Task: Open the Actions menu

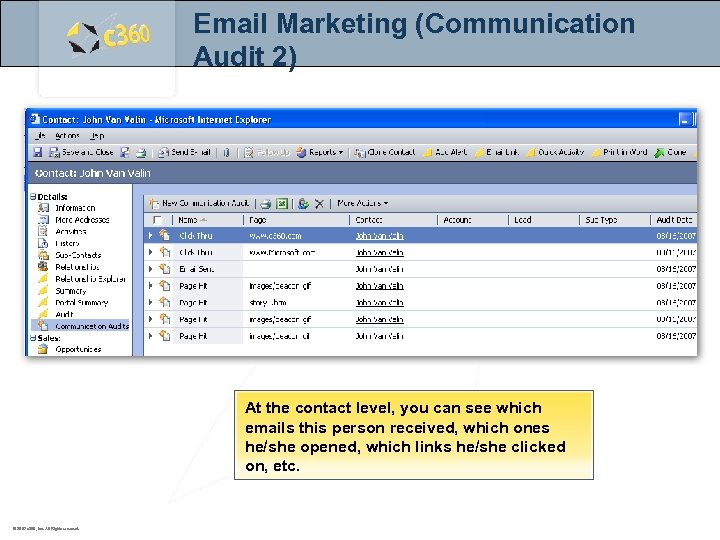Action: tap(67, 136)
